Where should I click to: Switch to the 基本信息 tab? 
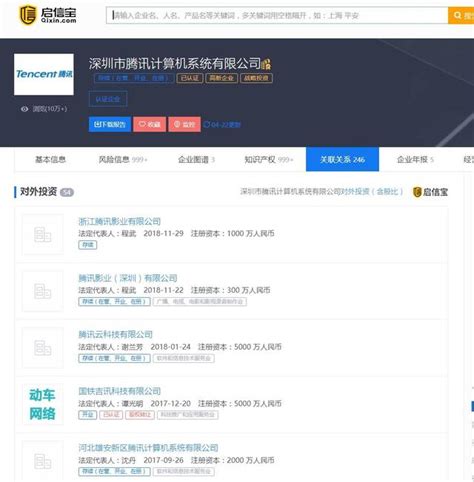click(50, 160)
